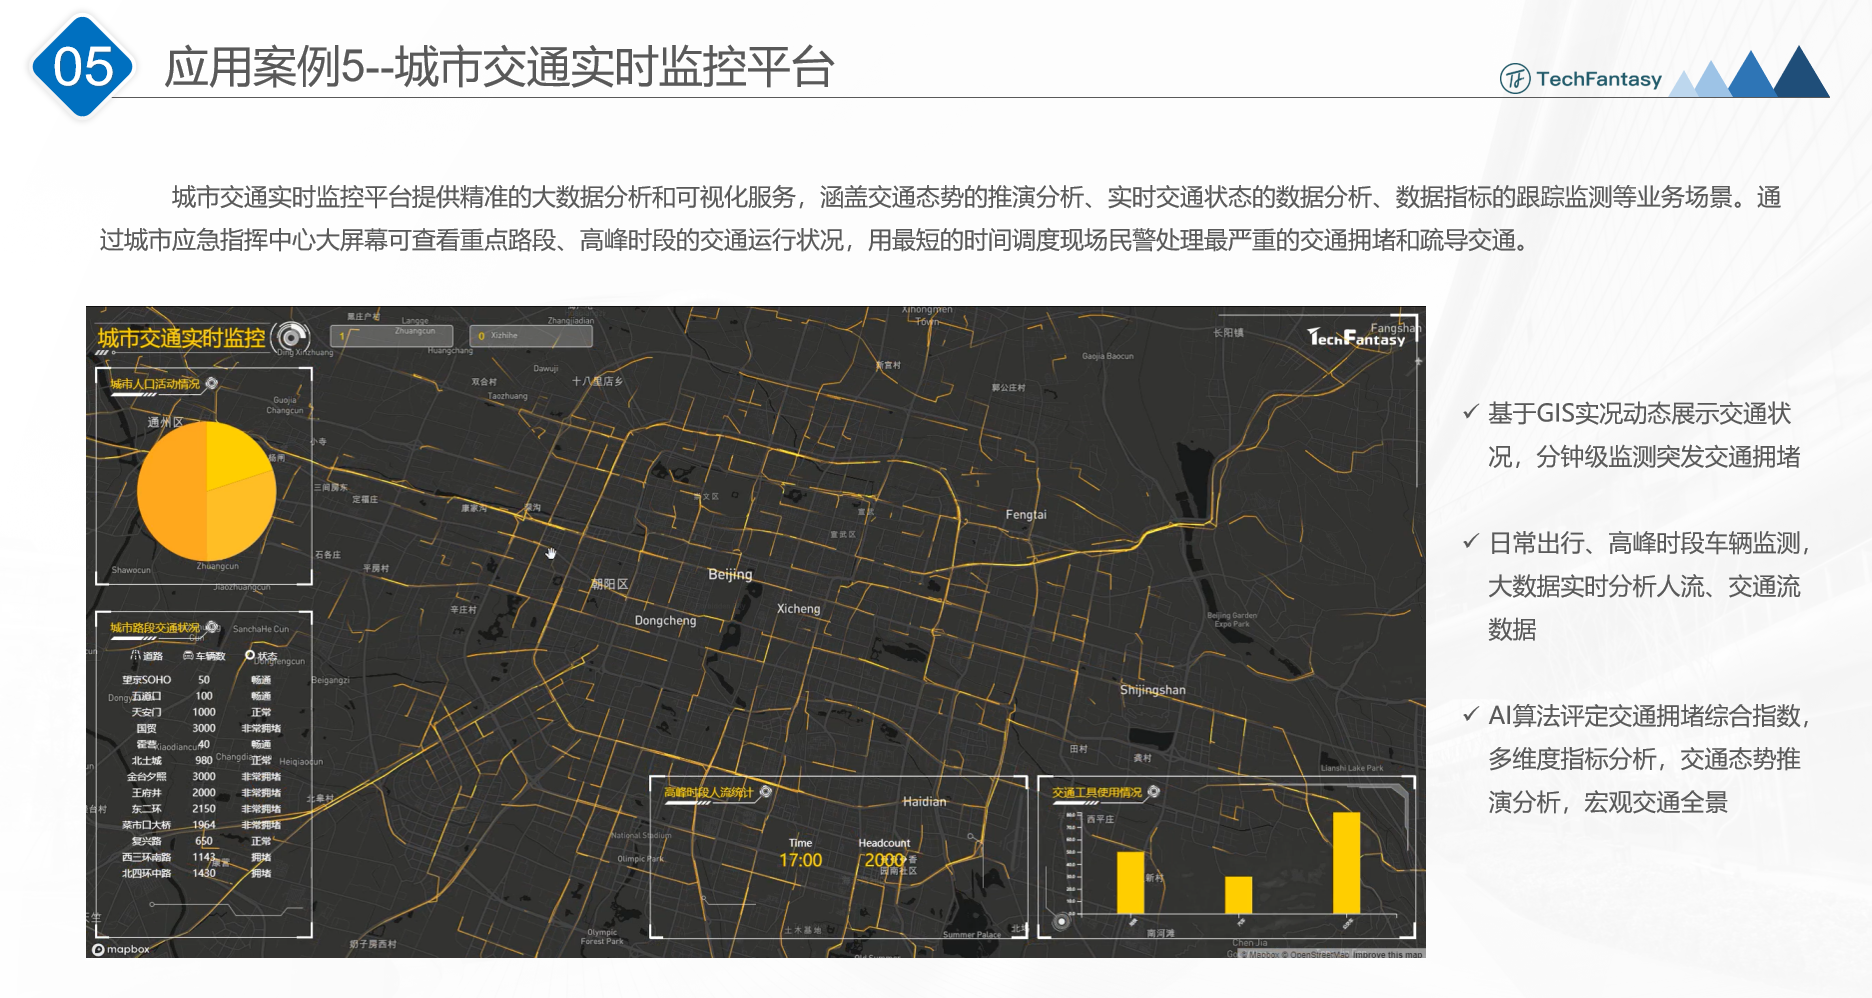Click the 交通工具使用情况 panel title
The height and width of the screenshot is (998, 1872).
(1097, 792)
